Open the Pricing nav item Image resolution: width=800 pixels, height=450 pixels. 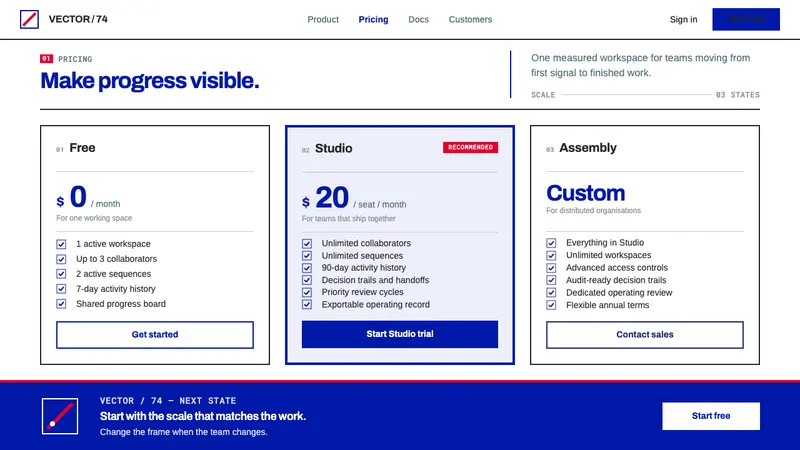click(373, 19)
